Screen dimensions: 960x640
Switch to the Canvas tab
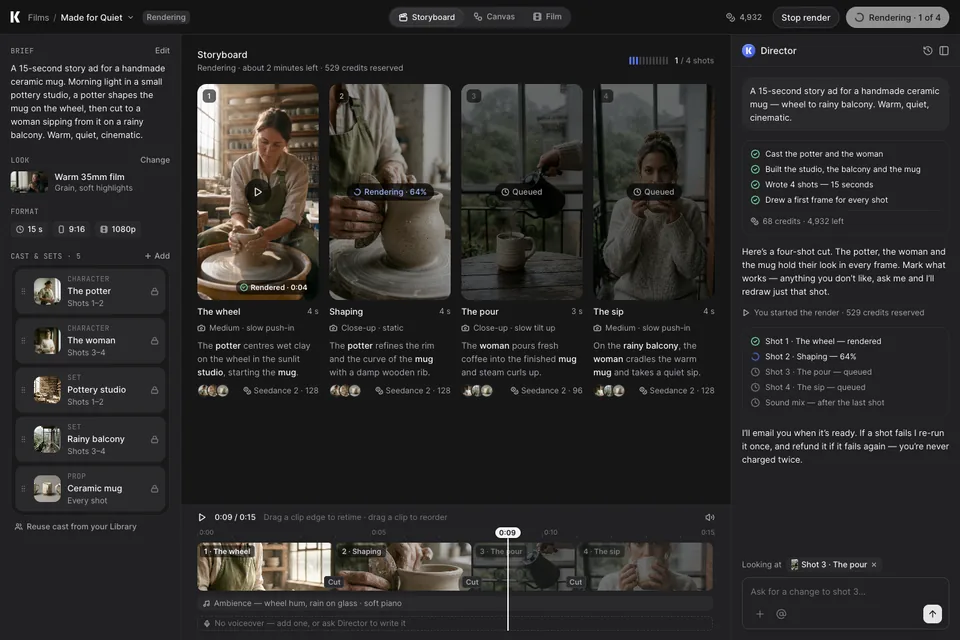point(494,17)
